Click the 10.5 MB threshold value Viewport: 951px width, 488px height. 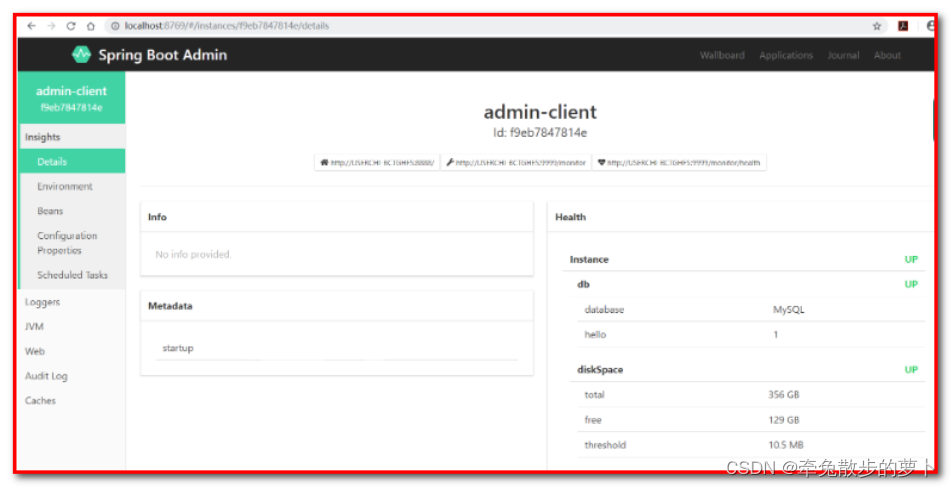(786, 445)
